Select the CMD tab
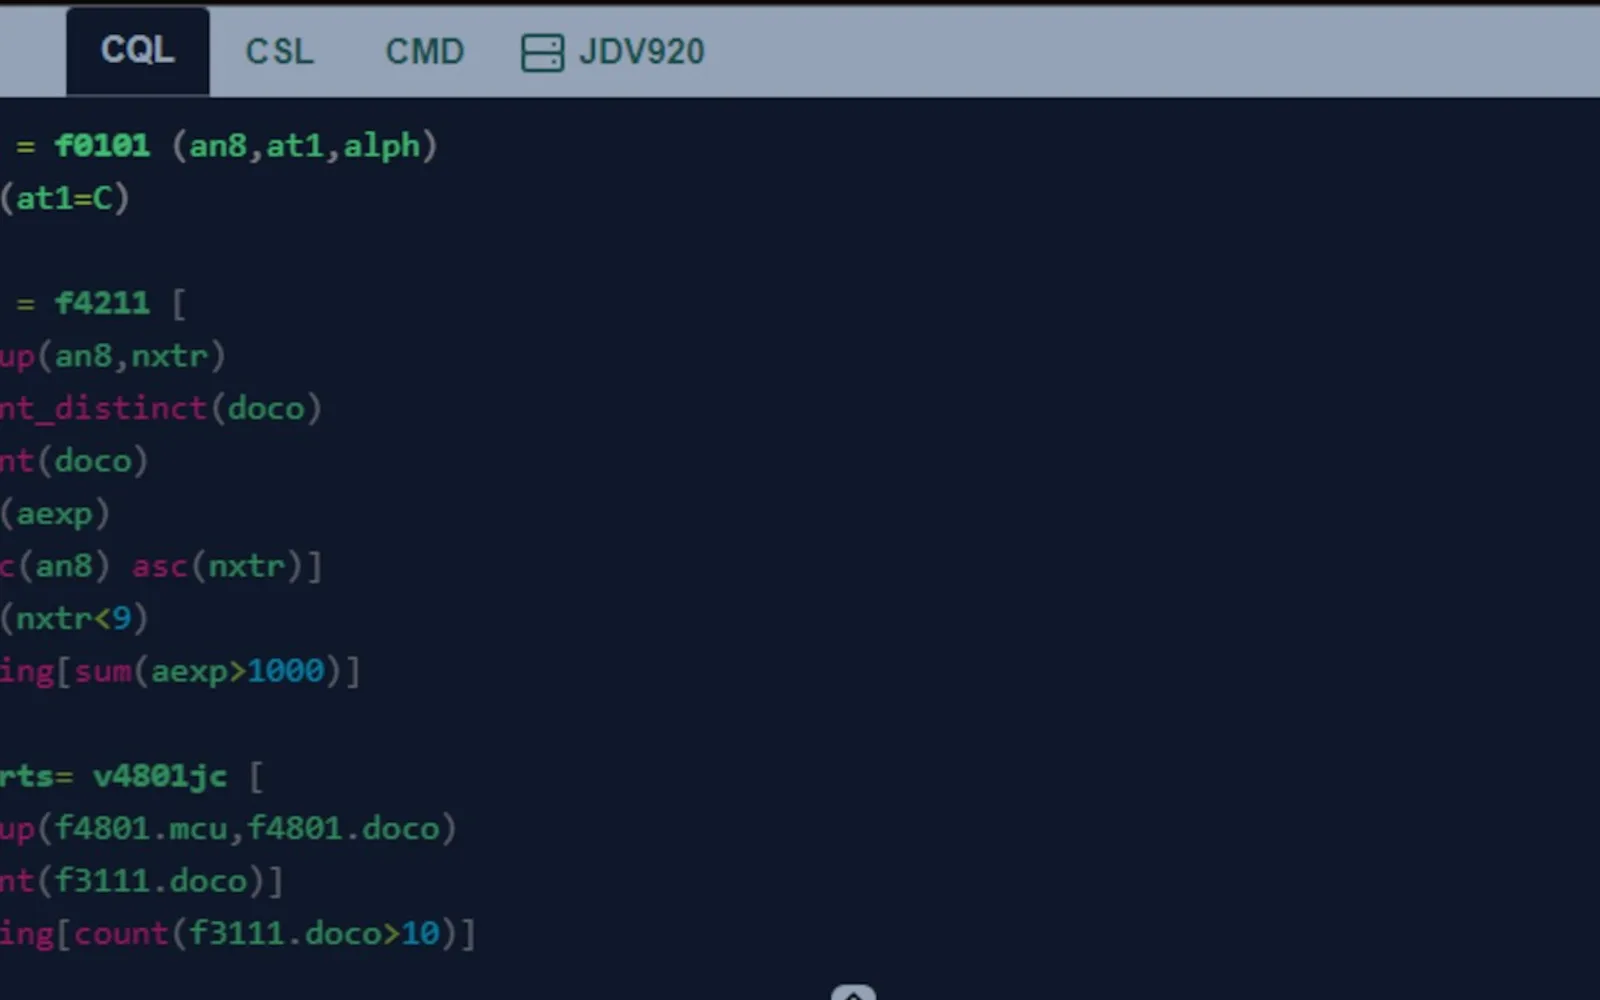 (425, 51)
